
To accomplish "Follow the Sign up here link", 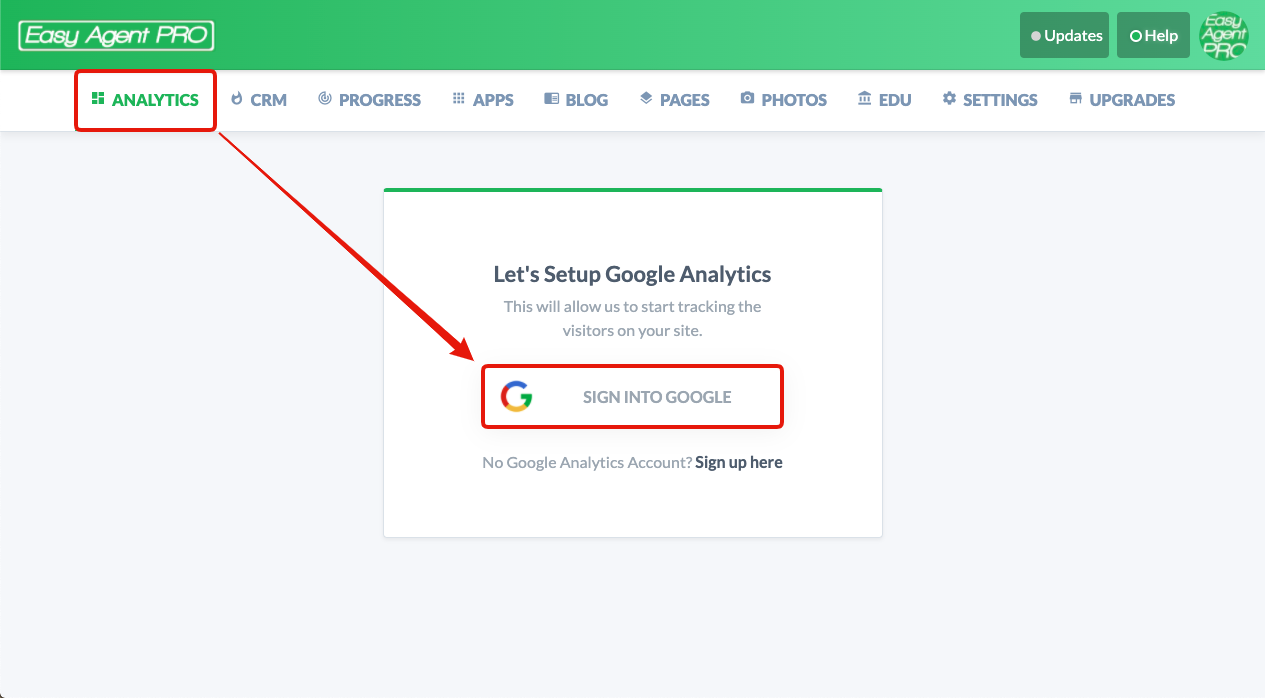I will tap(739, 462).
